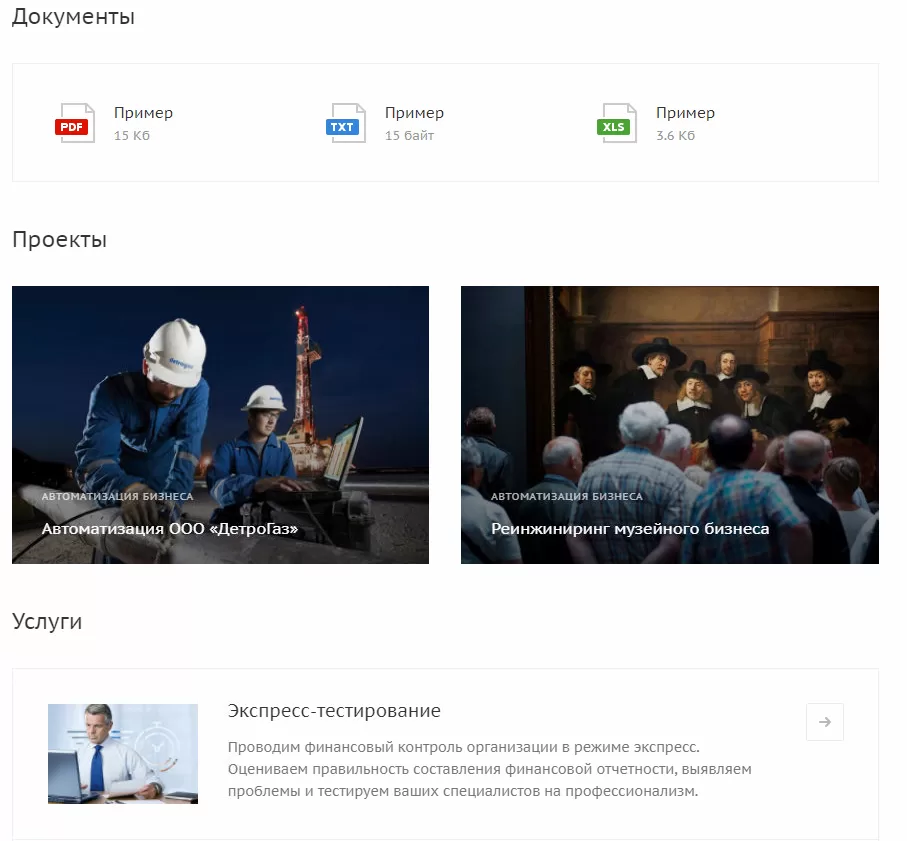
Task: Open the arrow button beside Экспресс-тестирование
Action: 825,722
